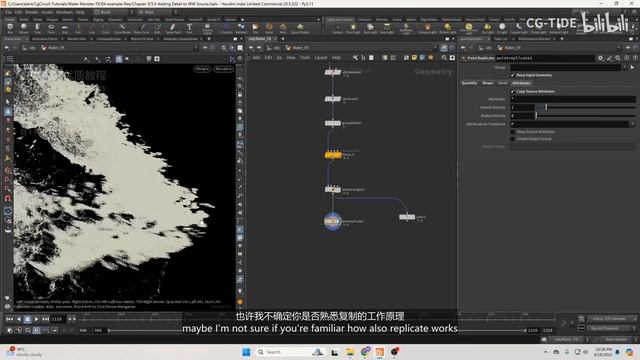Switch to the Performance Monitor tab
This screenshot has height=360, width=640.
[534, 39]
